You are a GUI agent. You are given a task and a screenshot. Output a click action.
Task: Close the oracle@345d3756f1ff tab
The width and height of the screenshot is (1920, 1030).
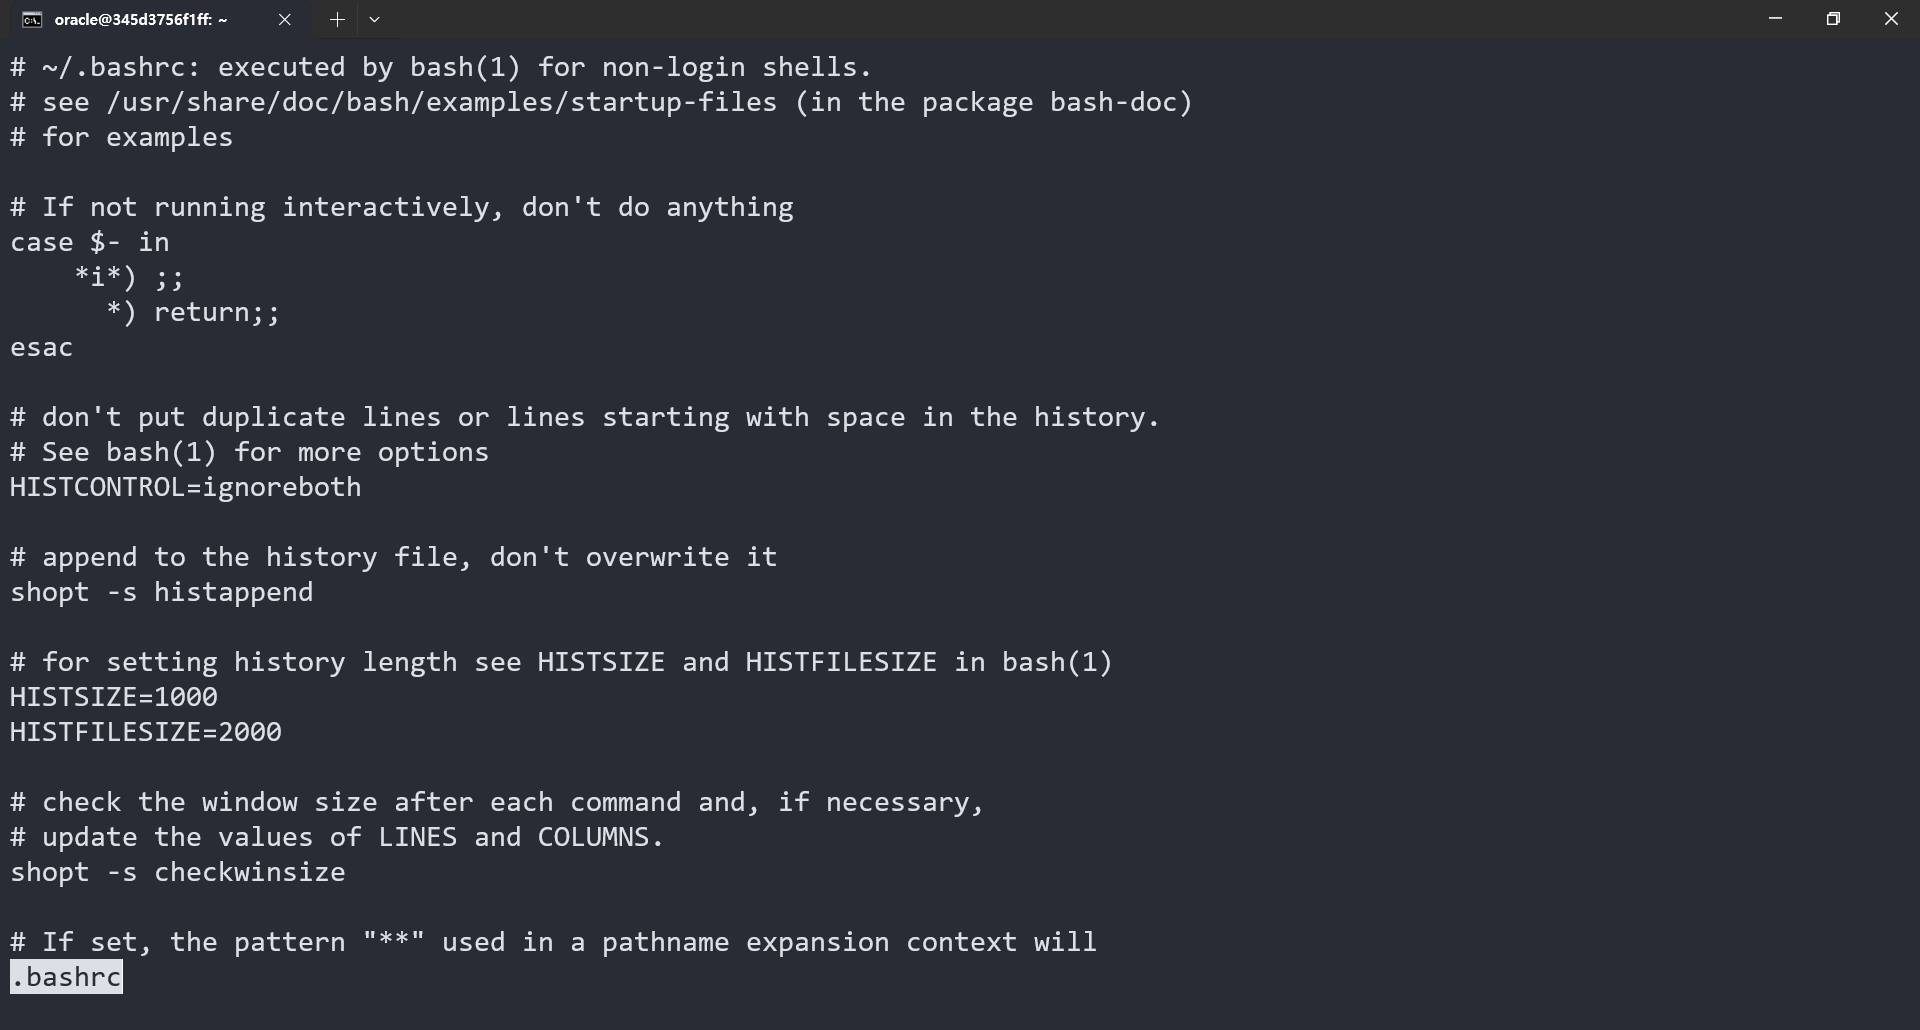click(284, 20)
